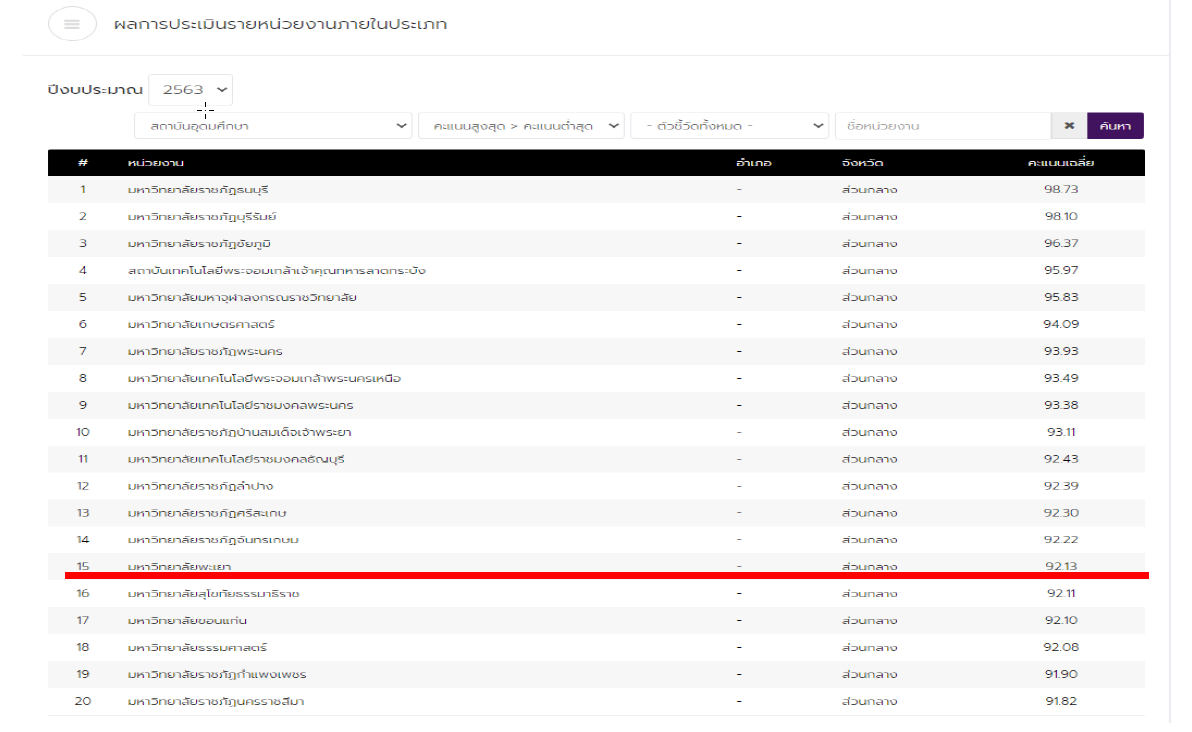Select the row มหาวิทยาลัยเทคโนโลยีราชมงคลพระนคร
Screen dimensions: 1192x732
(596, 406)
